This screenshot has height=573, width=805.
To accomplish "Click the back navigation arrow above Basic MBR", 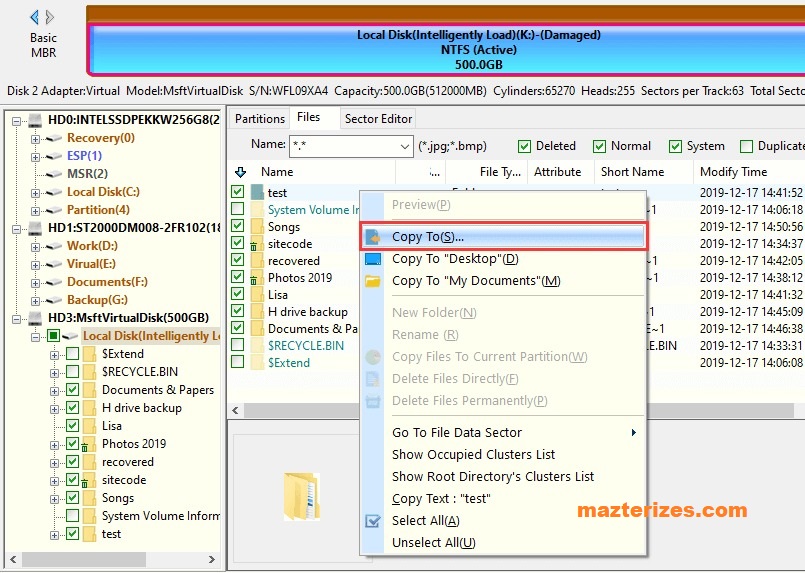I will tap(34, 17).
